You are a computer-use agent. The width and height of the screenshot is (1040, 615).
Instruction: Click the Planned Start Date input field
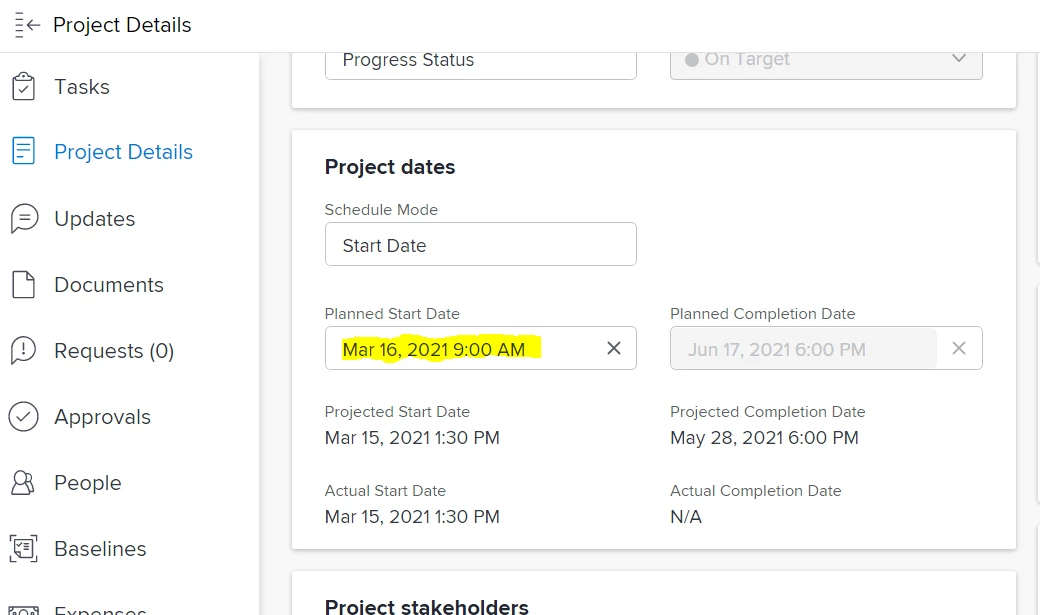click(460, 348)
